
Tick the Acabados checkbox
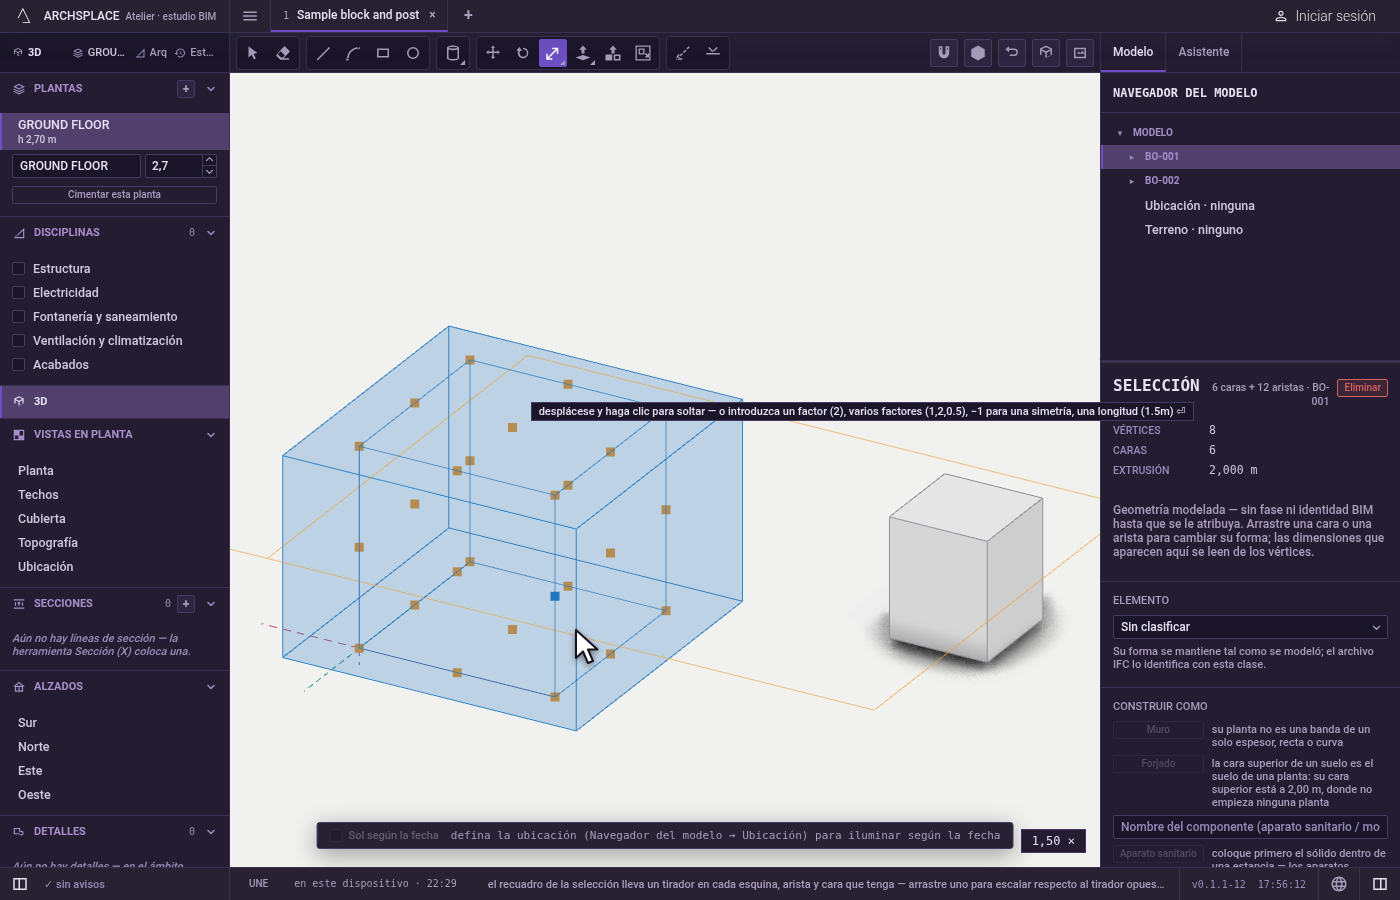[x=18, y=365]
